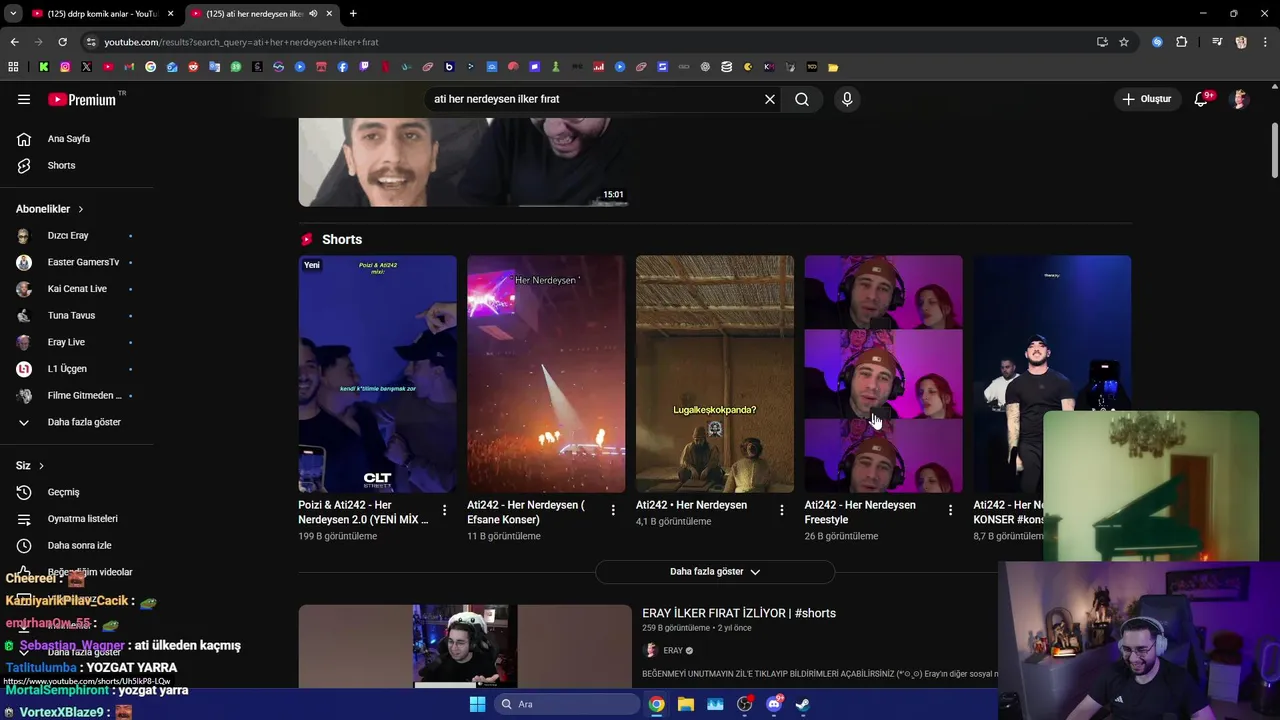
Task: Open the yellow bookmarks folder
Action: tap(833, 67)
